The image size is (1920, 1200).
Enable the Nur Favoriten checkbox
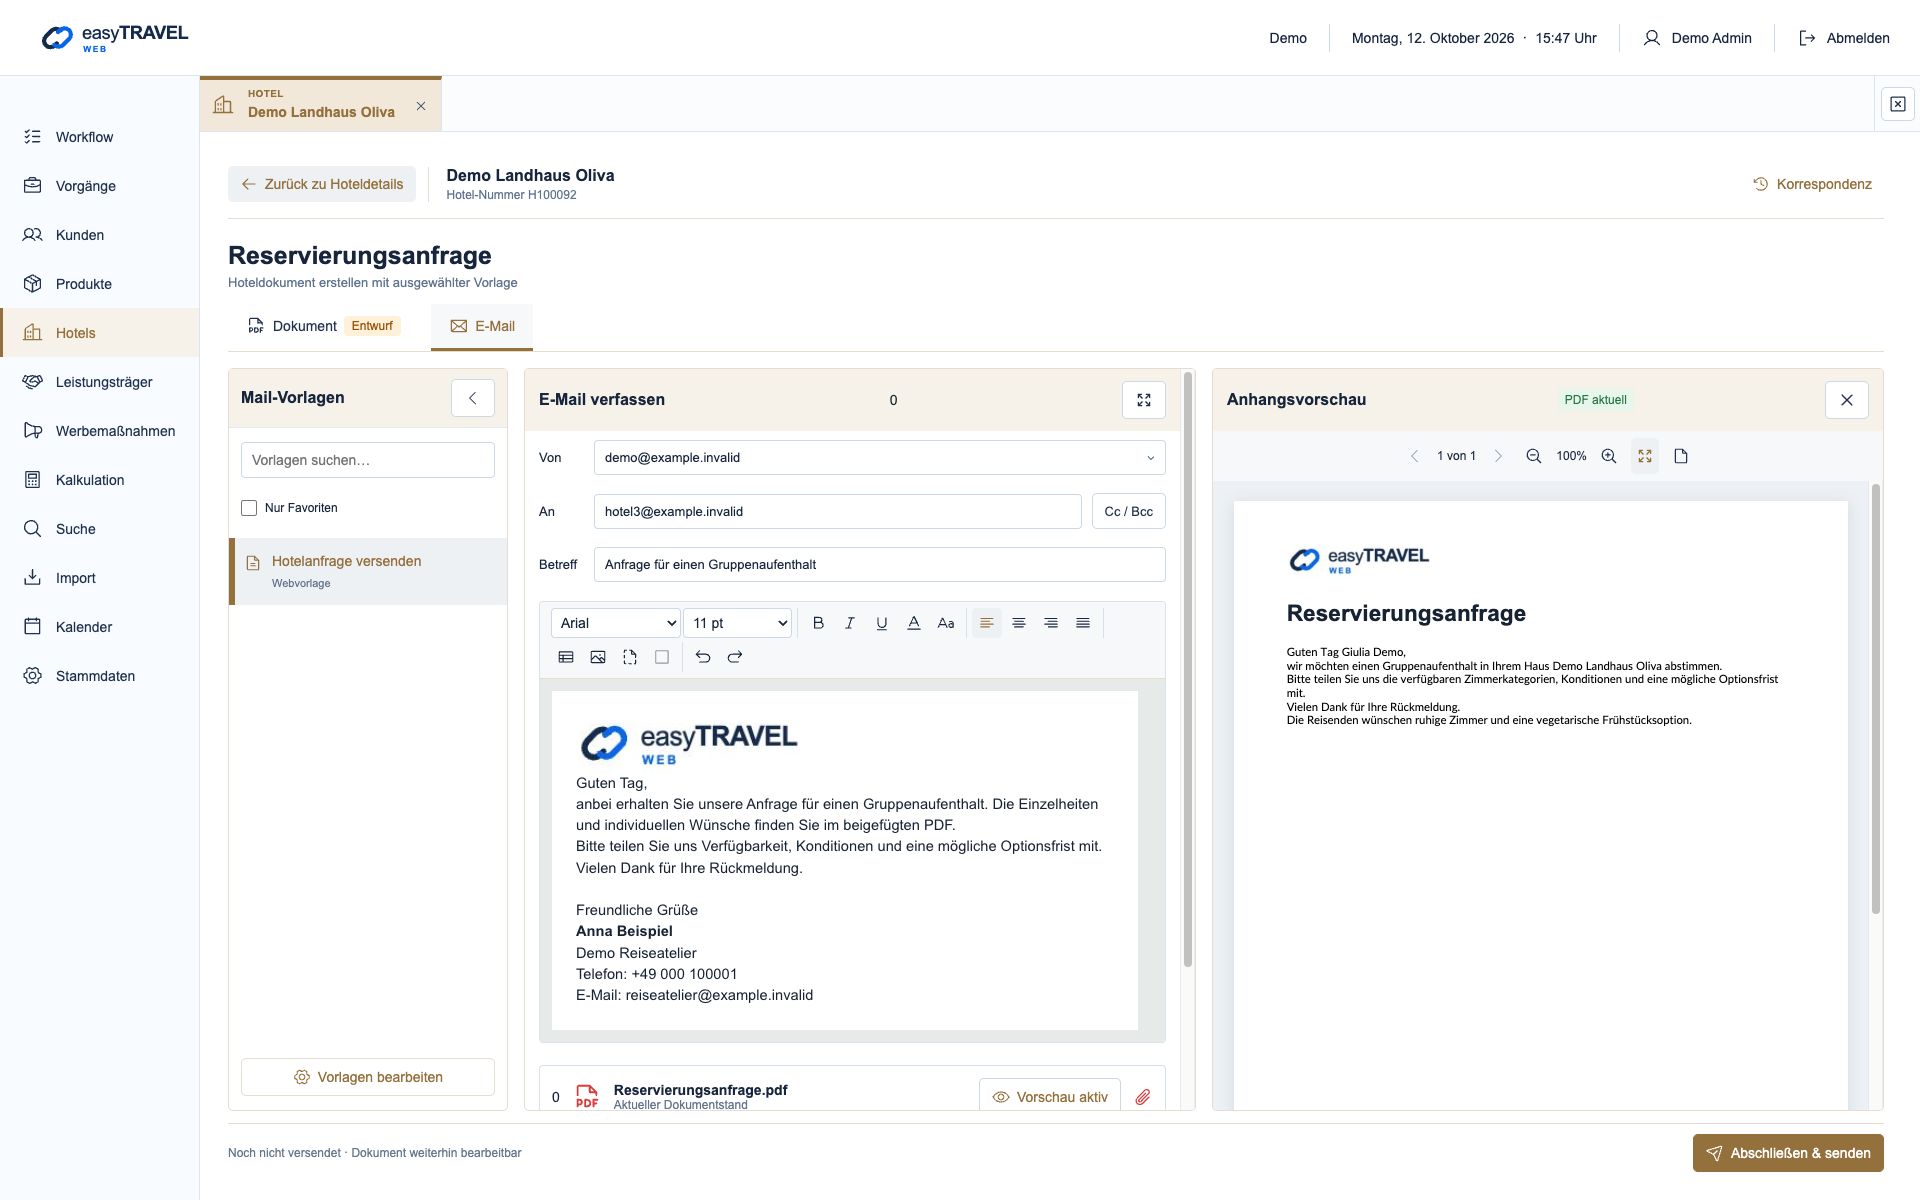pos(249,508)
